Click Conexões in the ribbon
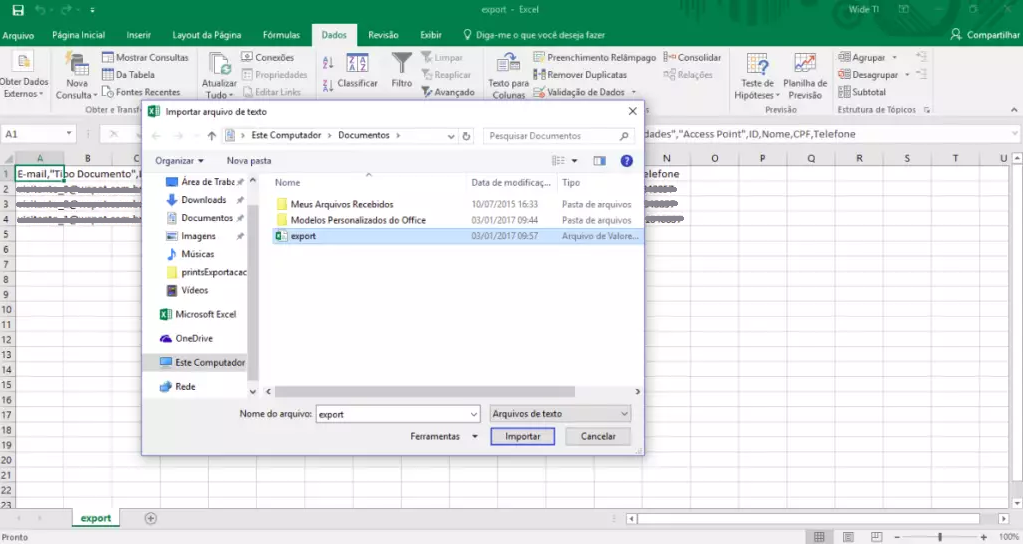Screen dimensions: 1023x545 [268, 57]
